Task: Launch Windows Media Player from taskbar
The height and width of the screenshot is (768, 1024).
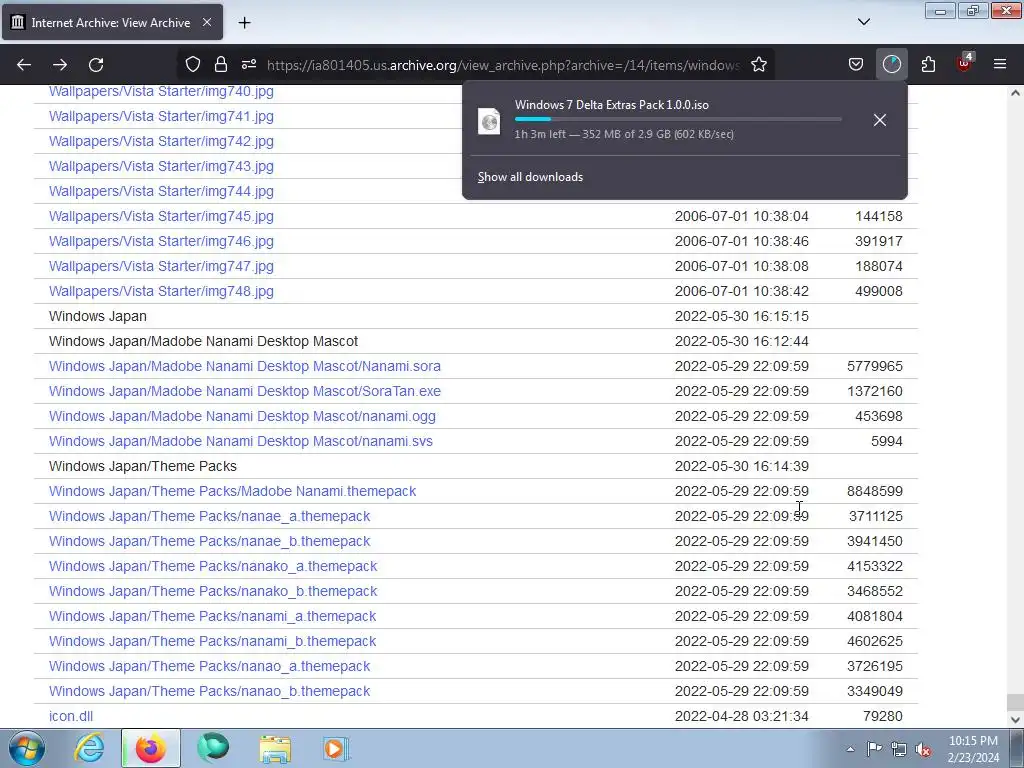Action: coord(336,748)
